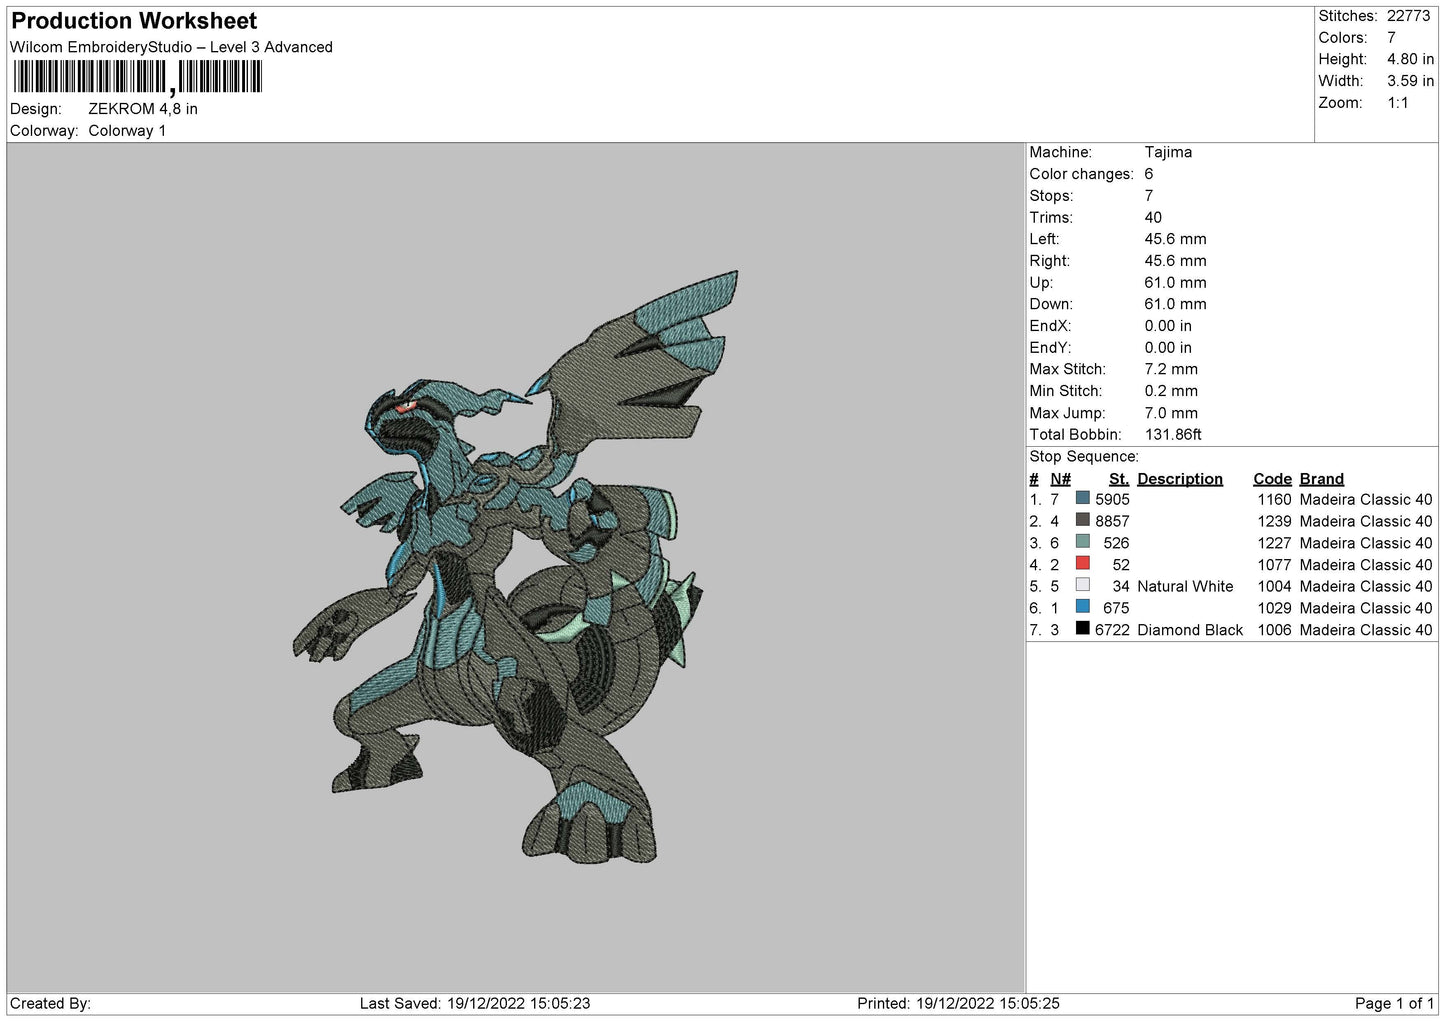
Task: Click the EndX value '0.00 in'
Action: click(1168, 326)
